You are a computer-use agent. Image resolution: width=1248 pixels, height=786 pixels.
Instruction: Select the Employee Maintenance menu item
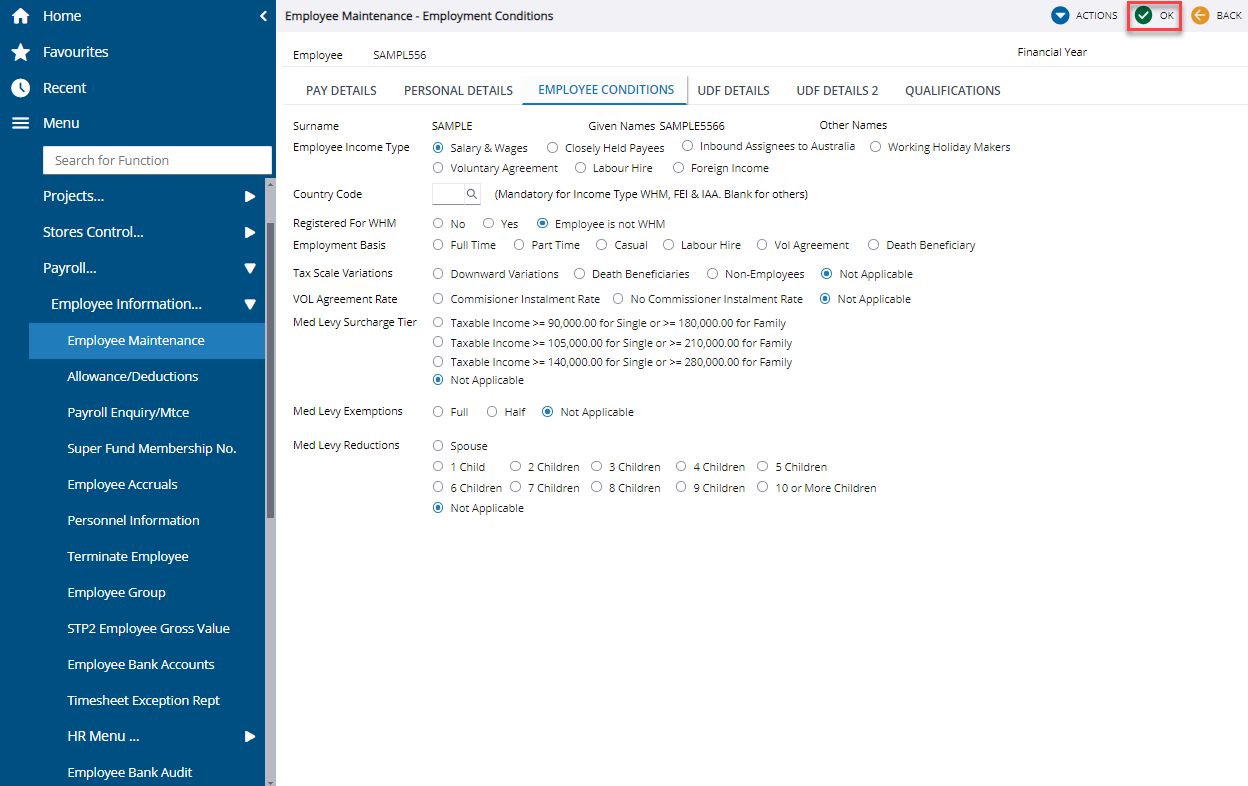[x=147, y=340]
